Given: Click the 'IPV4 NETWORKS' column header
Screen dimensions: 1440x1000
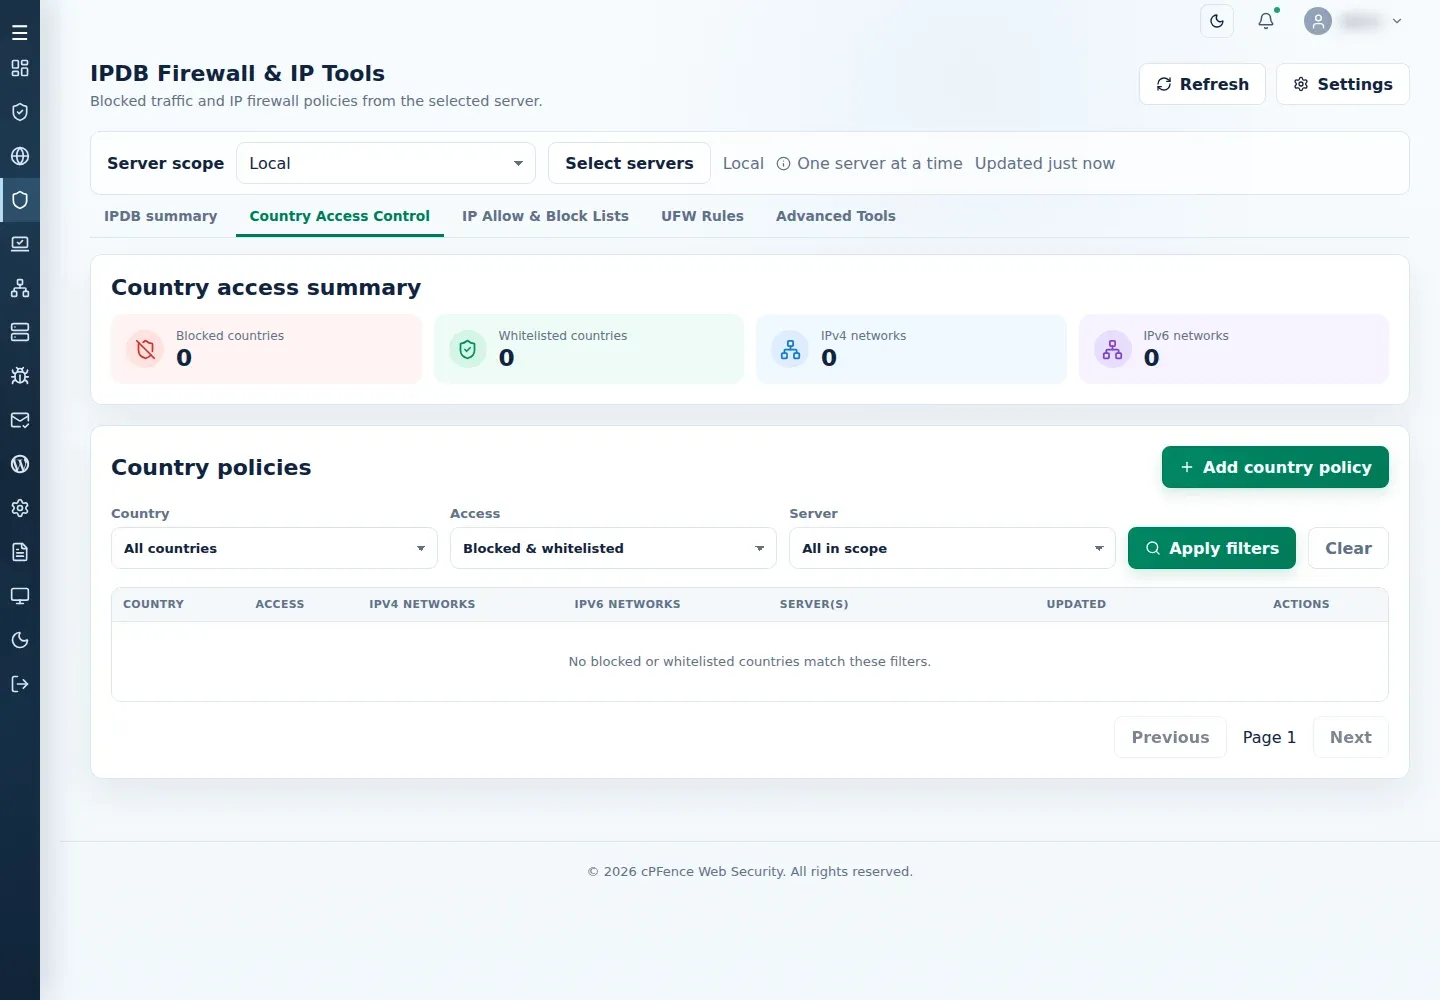Looking at the screenshot, I should (422, 604).
